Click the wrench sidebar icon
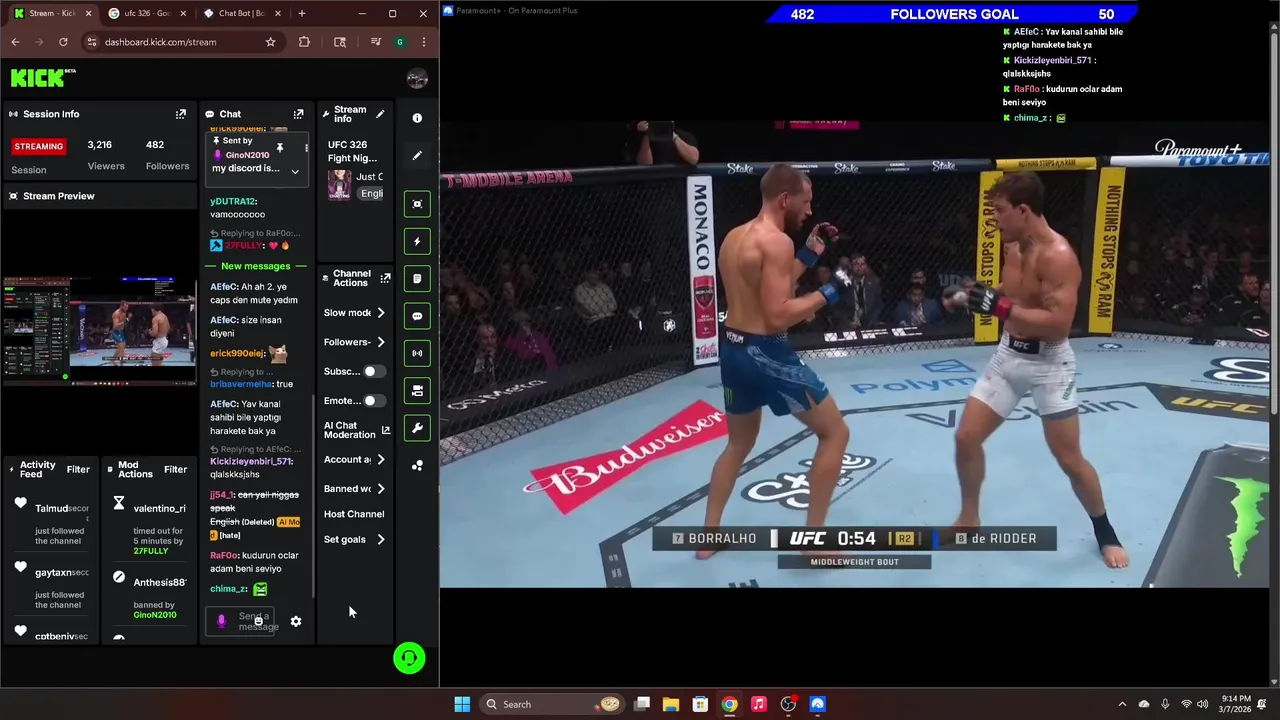The height and width of the screenshot is (720, 1280). pos(417,428)
